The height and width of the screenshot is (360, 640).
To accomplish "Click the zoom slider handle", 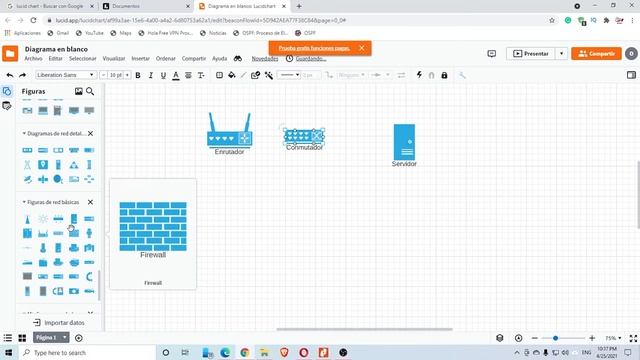I will point(555,338).
